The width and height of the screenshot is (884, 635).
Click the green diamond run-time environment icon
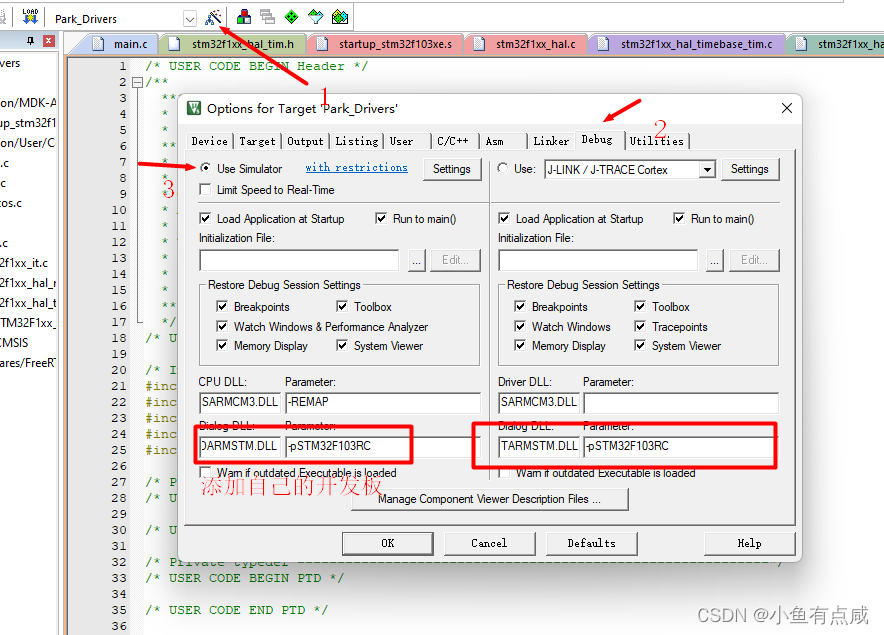[x=291, y=17]
